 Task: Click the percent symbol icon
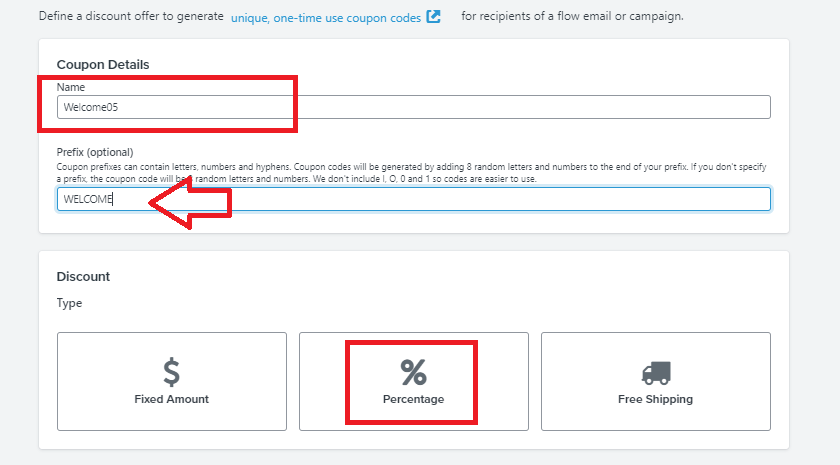(x=414, y=372)
